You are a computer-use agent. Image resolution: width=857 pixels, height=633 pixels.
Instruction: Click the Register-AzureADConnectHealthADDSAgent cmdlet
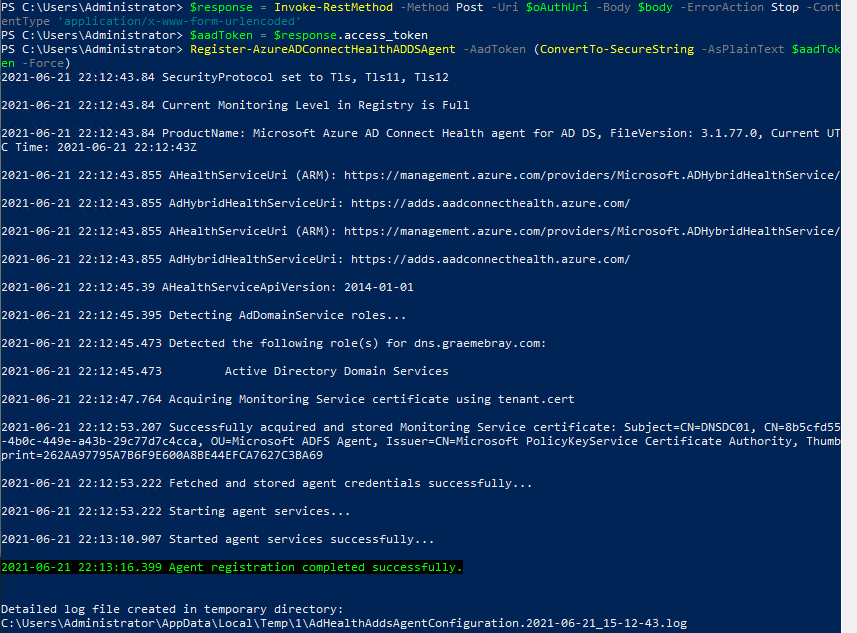[322, 49]
